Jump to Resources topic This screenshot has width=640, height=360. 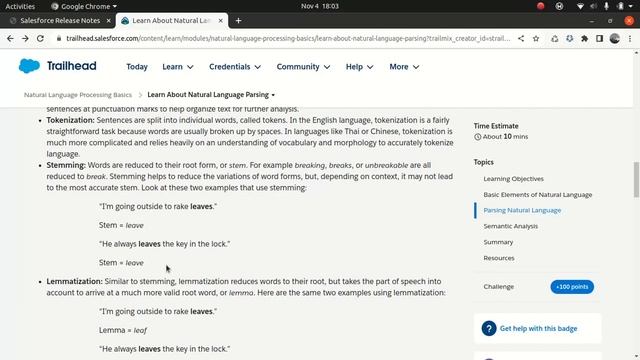click(x=499, y=258)
